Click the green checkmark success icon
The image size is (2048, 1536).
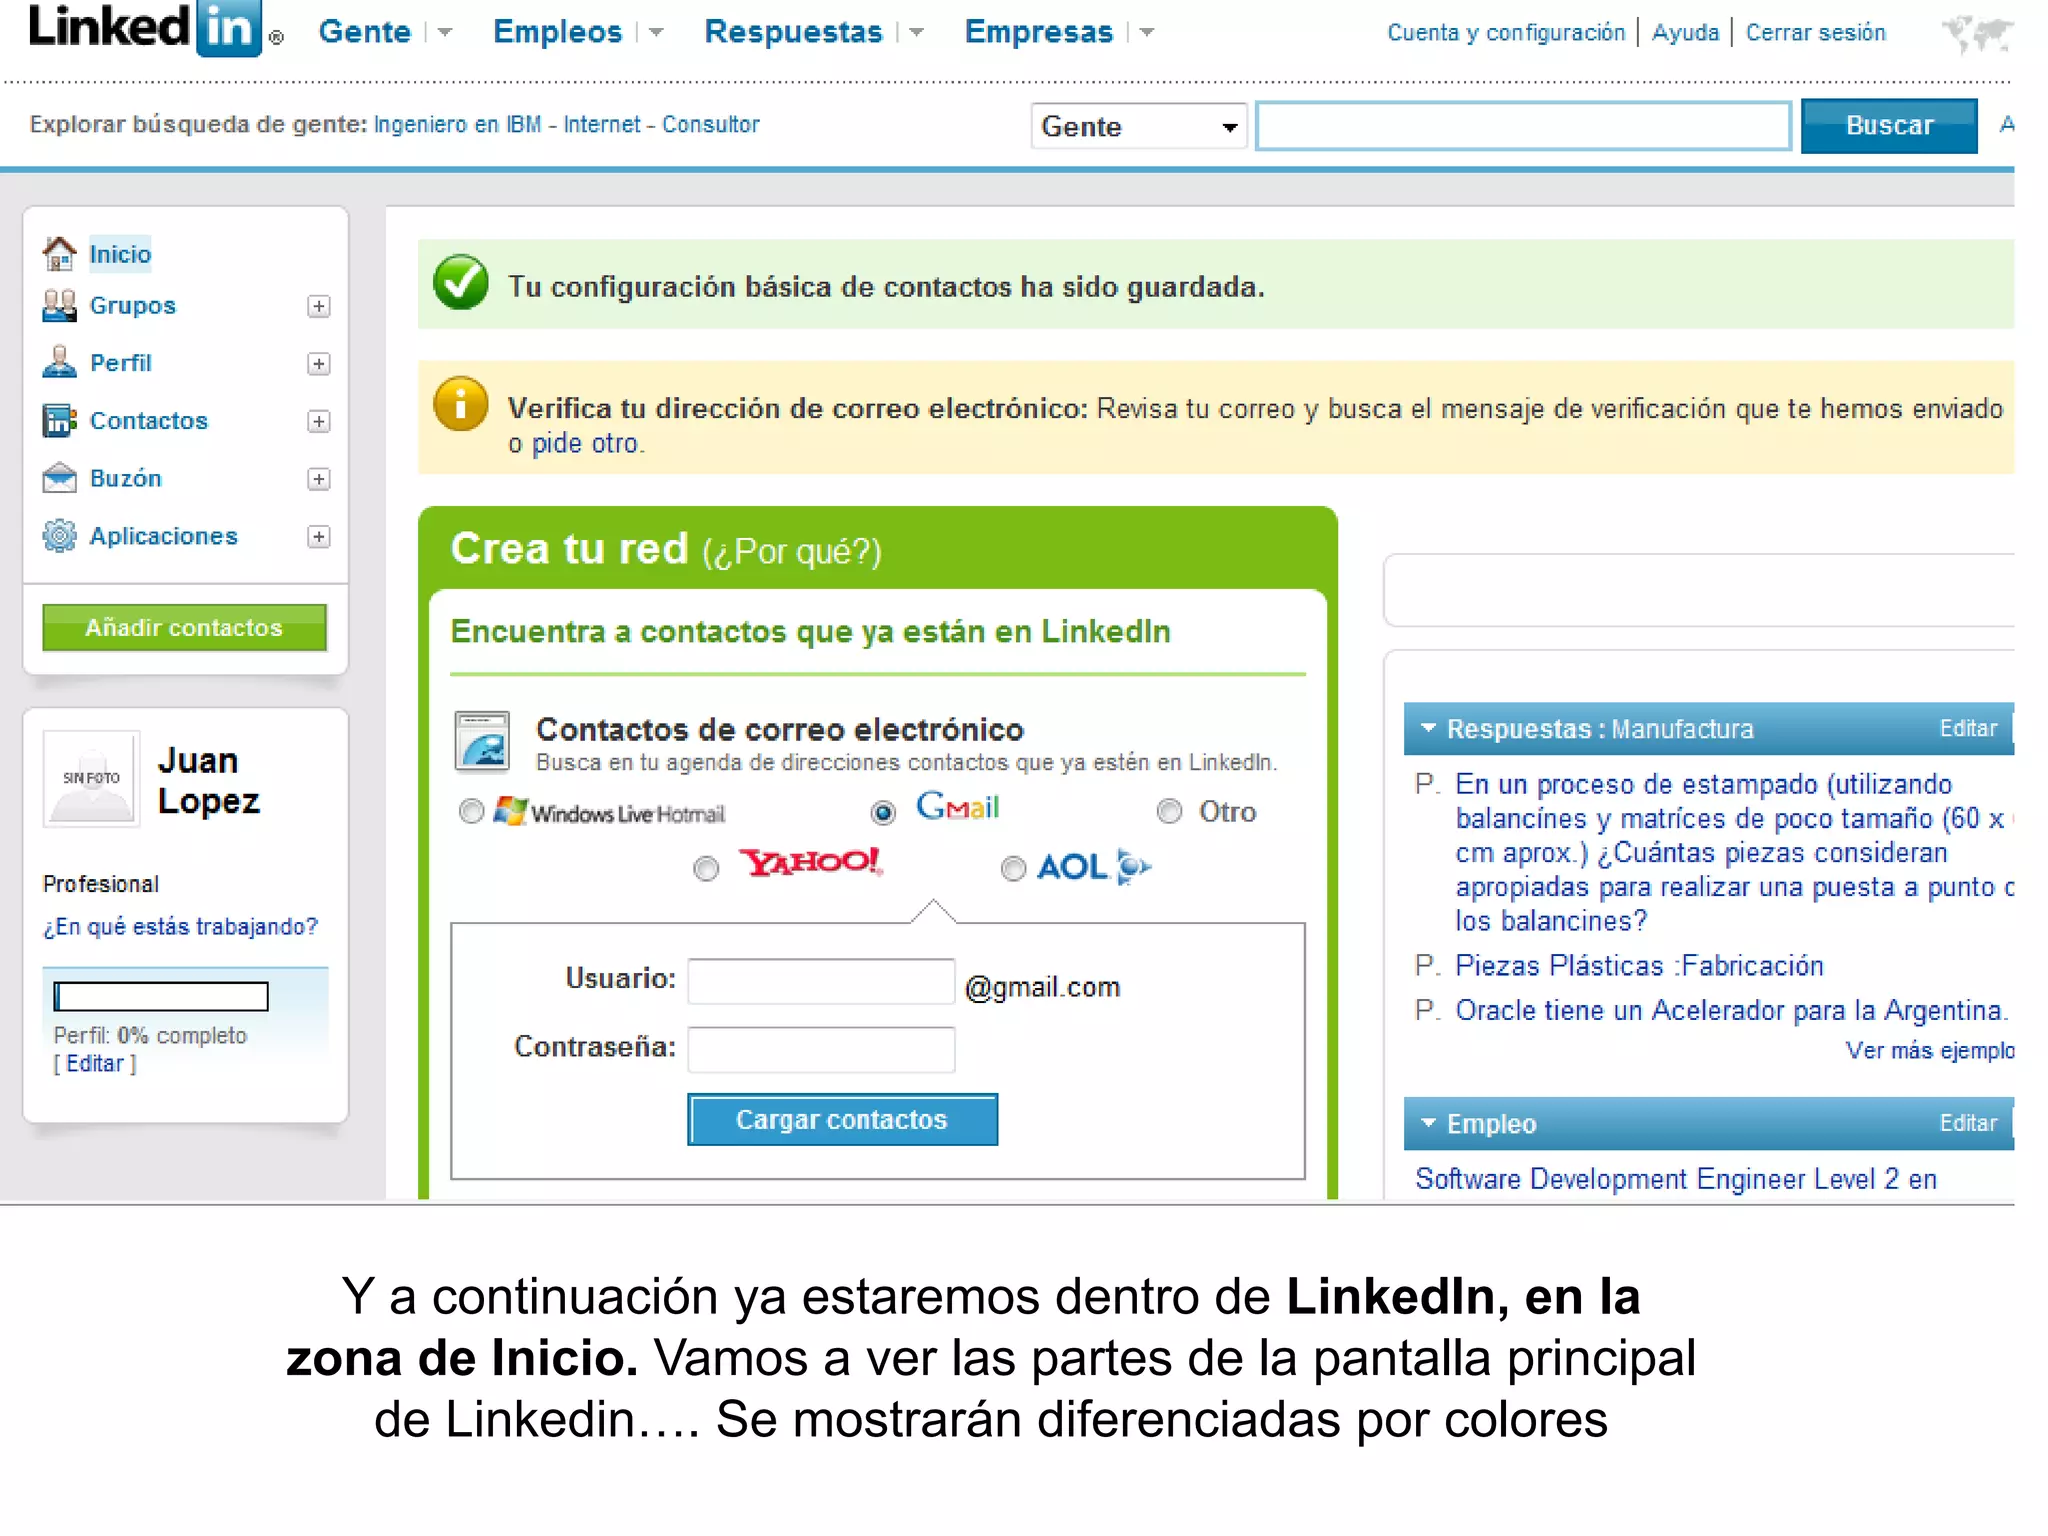click(461, 283)
